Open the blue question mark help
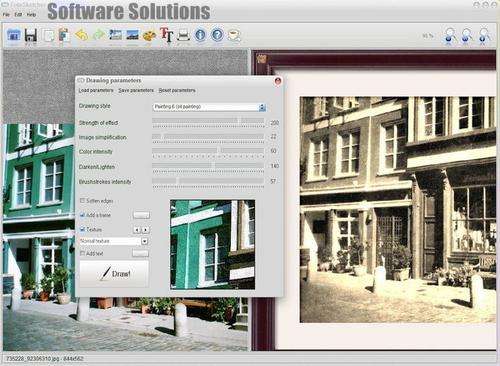 pyautogui.click(x=217, y=35)
